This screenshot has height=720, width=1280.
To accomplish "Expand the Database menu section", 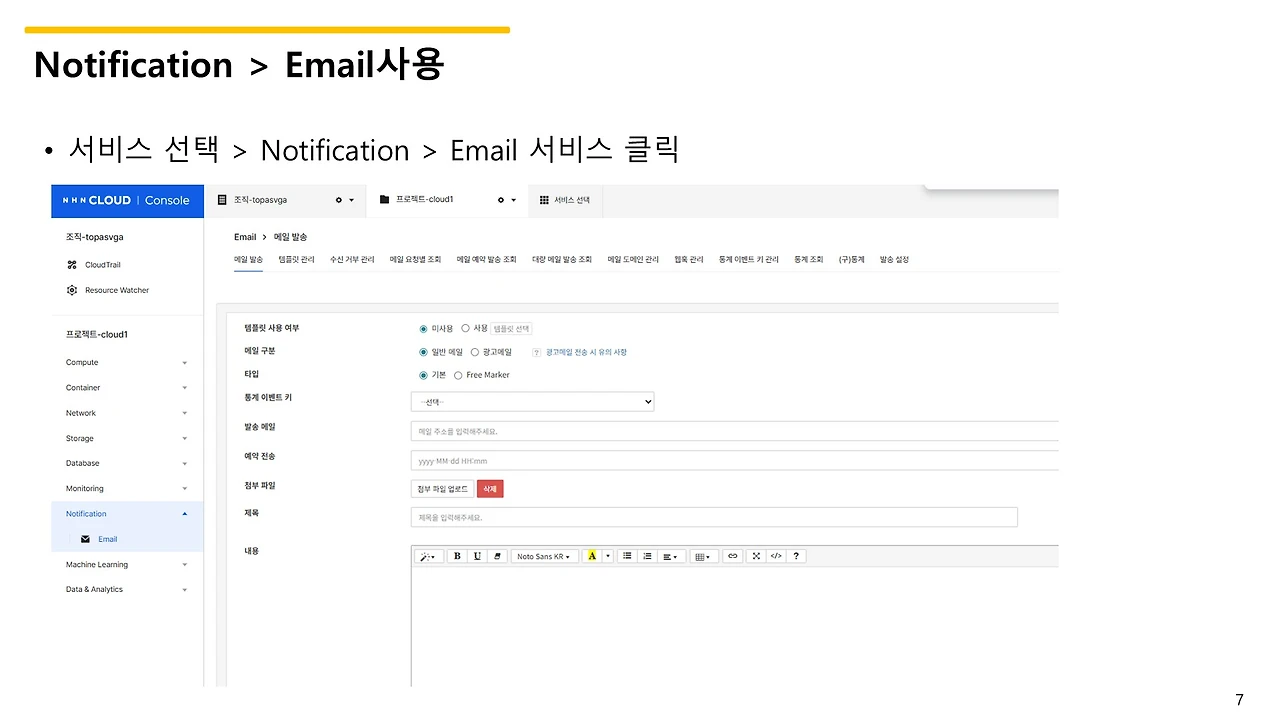I will tap(127, 463).
